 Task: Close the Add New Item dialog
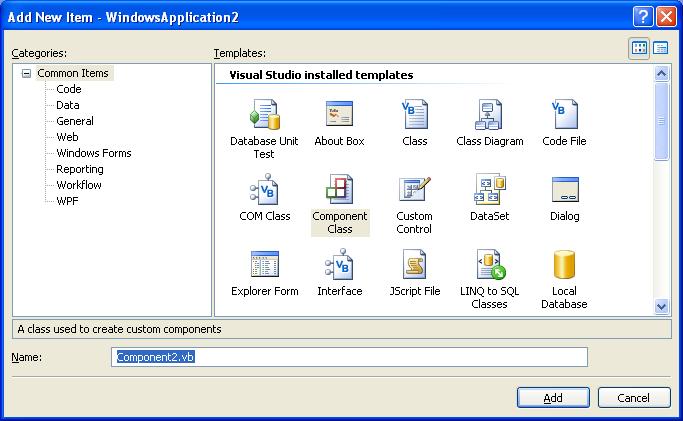coord(666,17)
